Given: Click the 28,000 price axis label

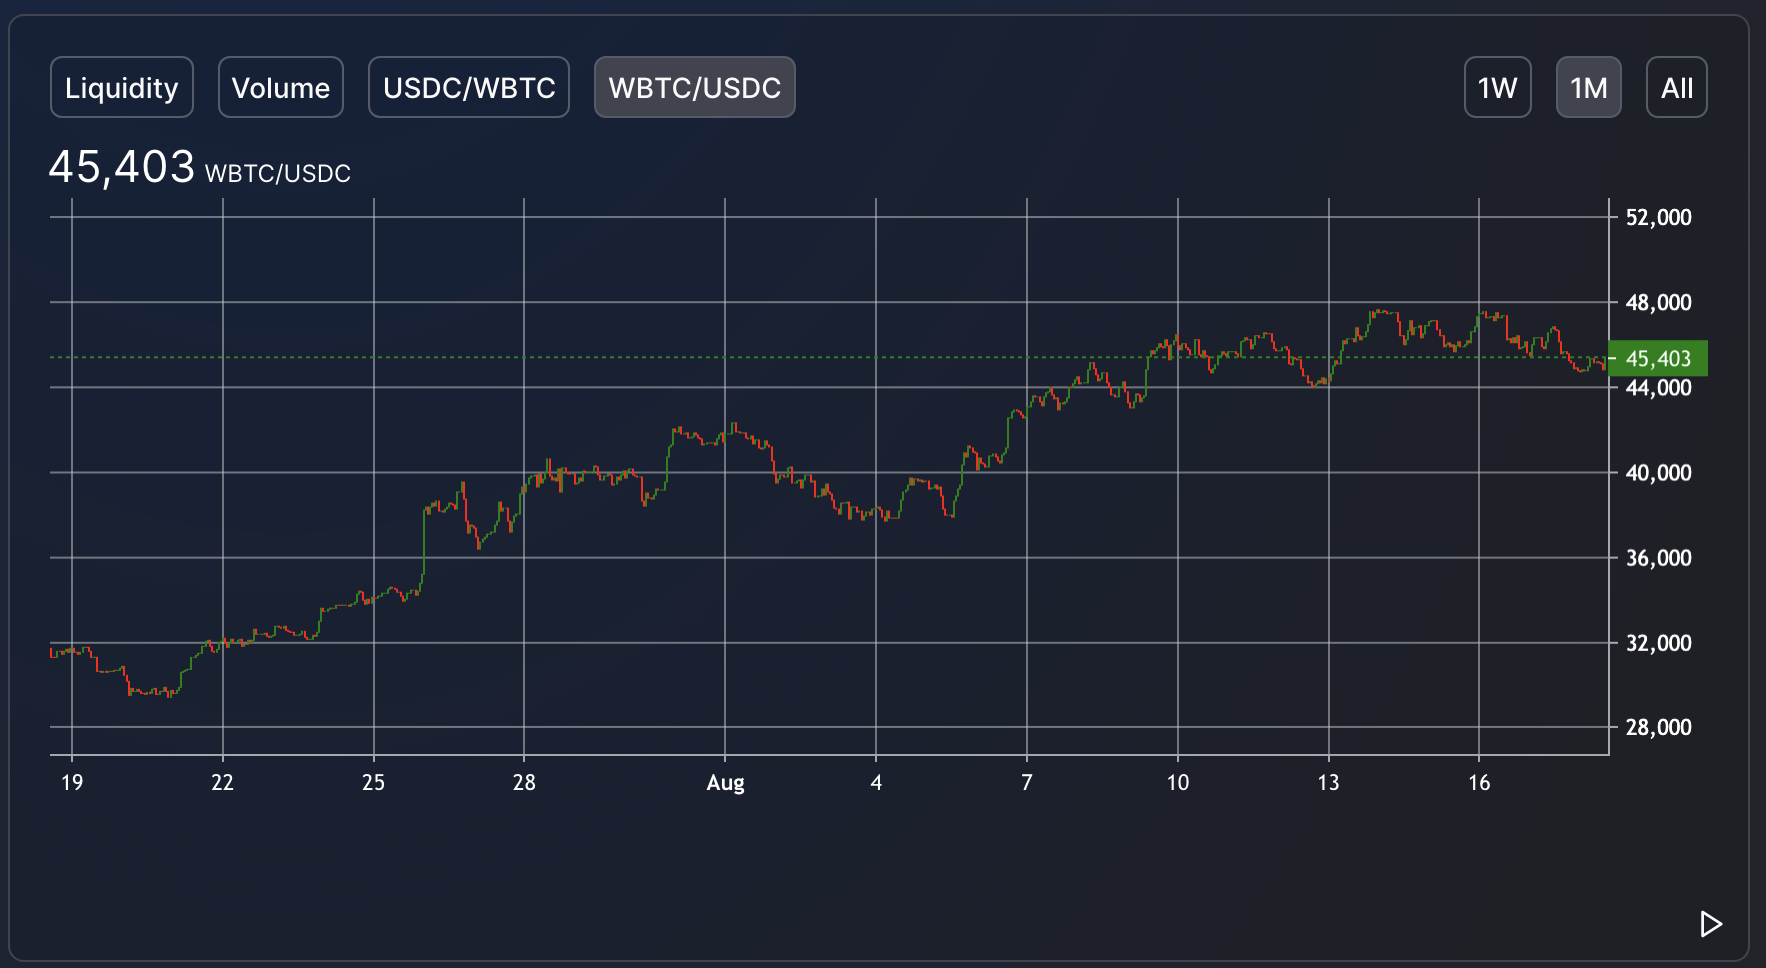Looking at the screenshot, I should (x=1658, y=727).
